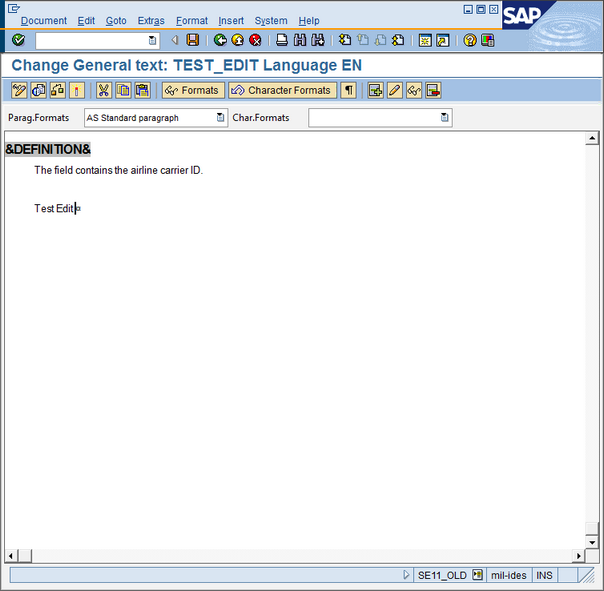Click the Paste clipboard icon
Image resolution: width=604 pixels, height=591 pixels.
pyautogui.click(x=143, y=91)
